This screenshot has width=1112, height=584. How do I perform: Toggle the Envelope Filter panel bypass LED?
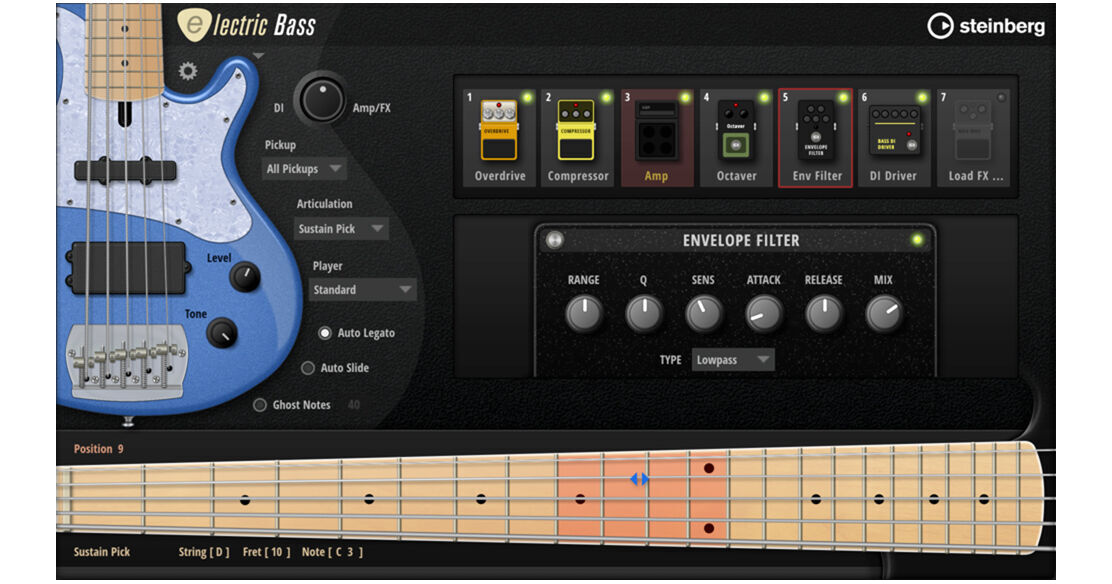917,240
